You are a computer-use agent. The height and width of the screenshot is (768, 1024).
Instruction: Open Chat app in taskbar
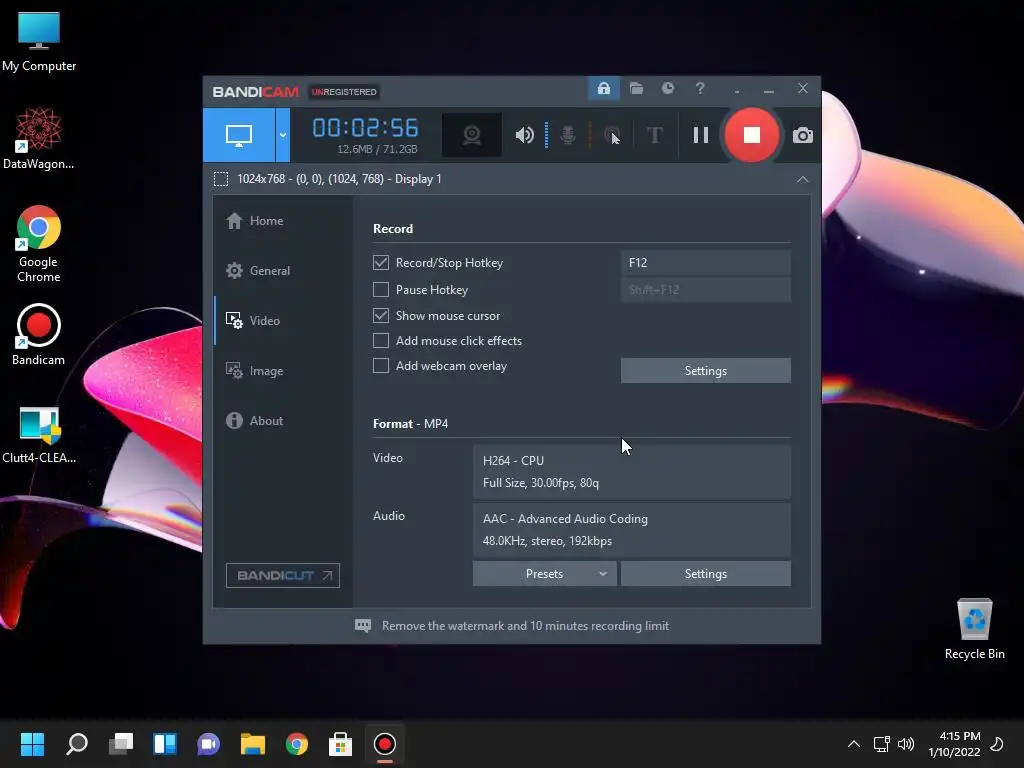(208, 744)
